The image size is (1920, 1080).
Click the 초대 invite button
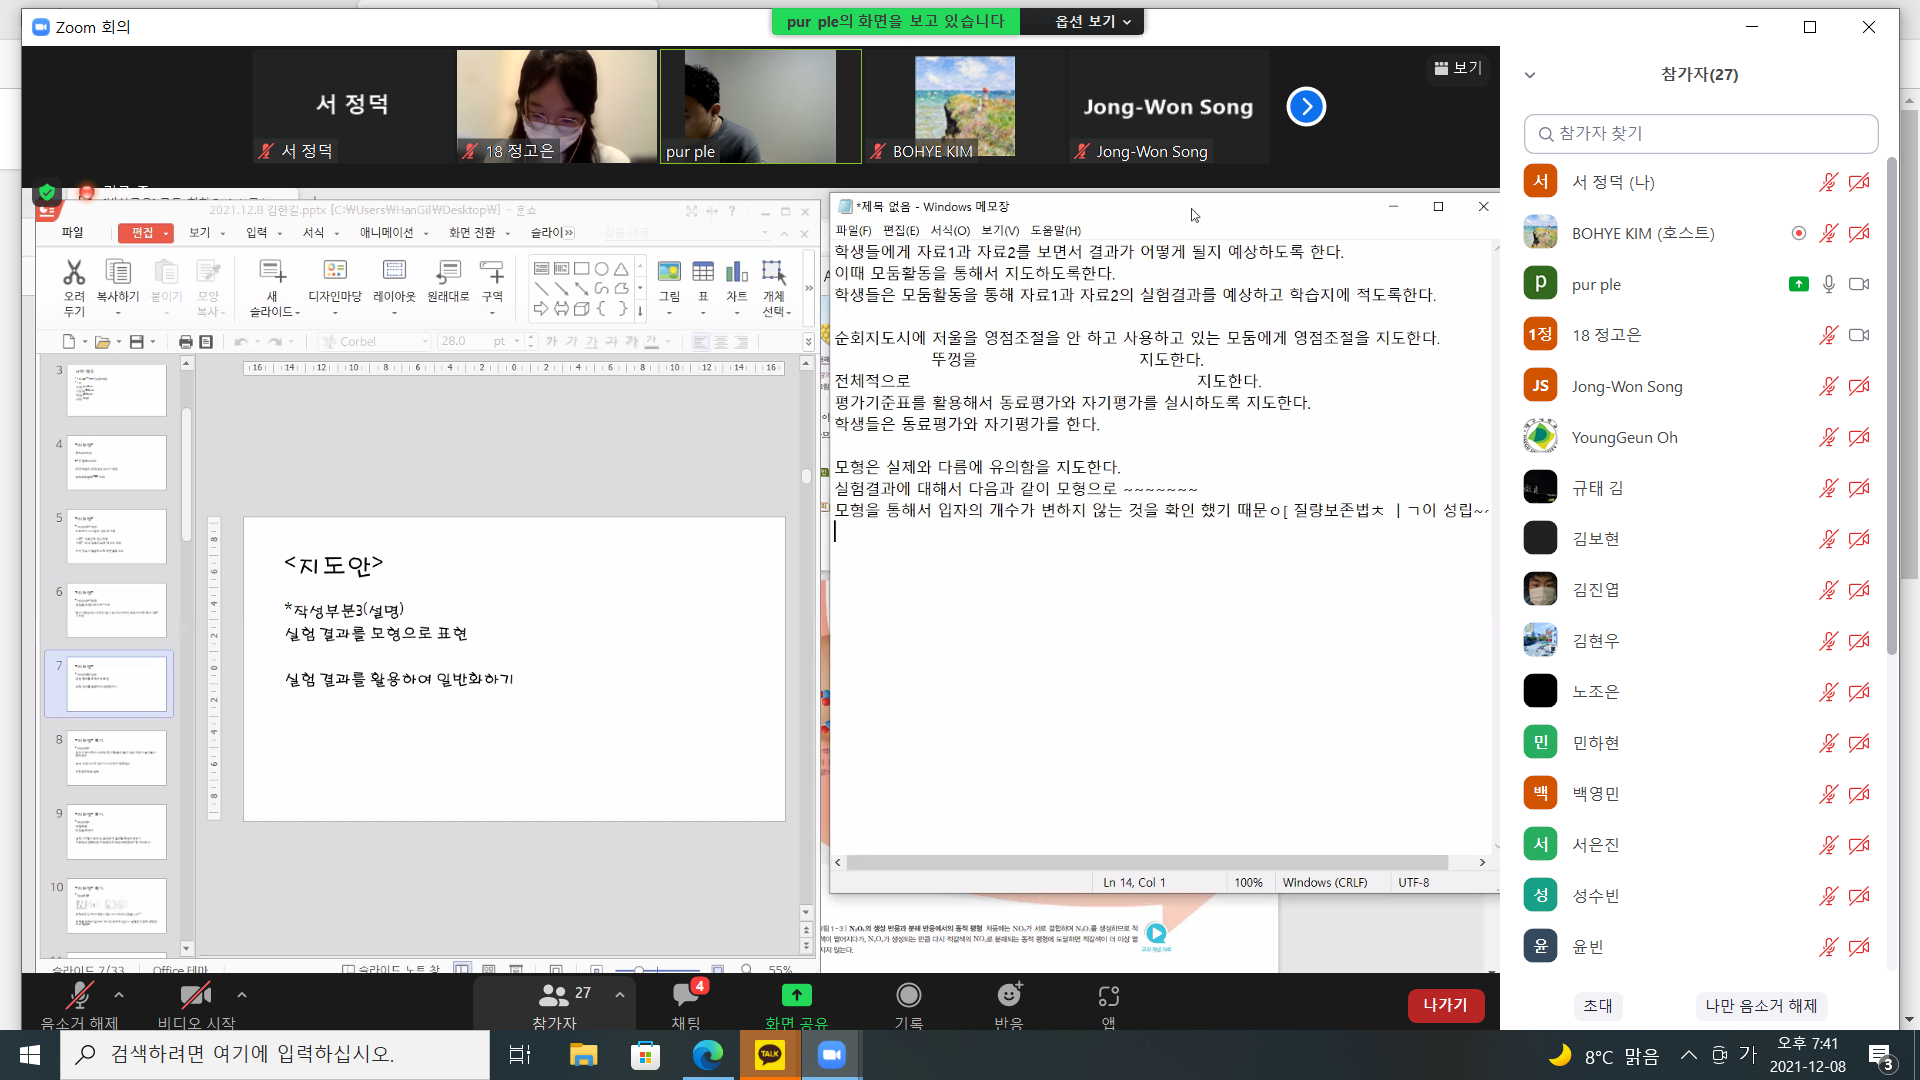1597,1005
